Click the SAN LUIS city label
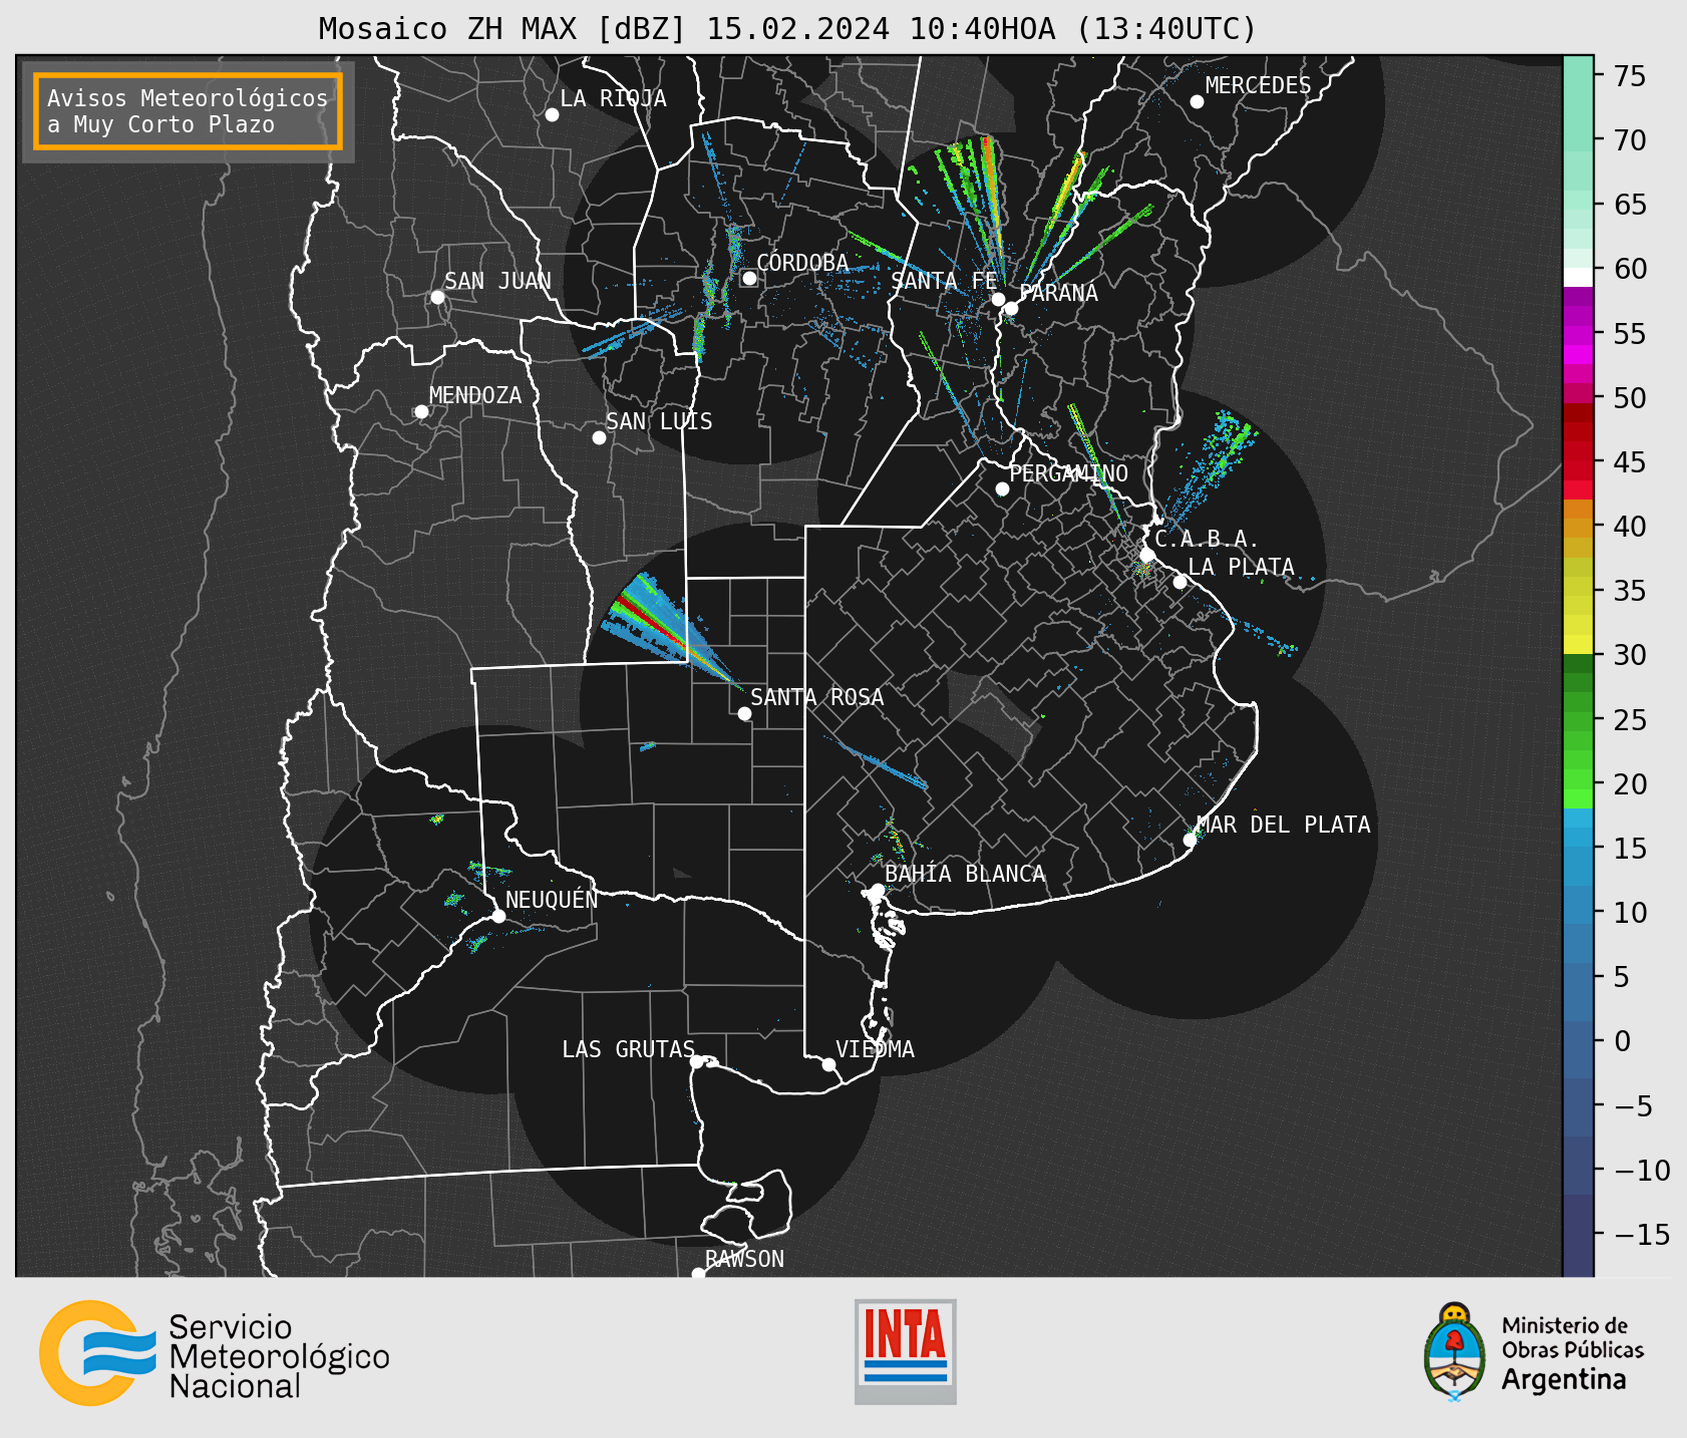Screen dimensions: 1687x1438 pos(659,422)
